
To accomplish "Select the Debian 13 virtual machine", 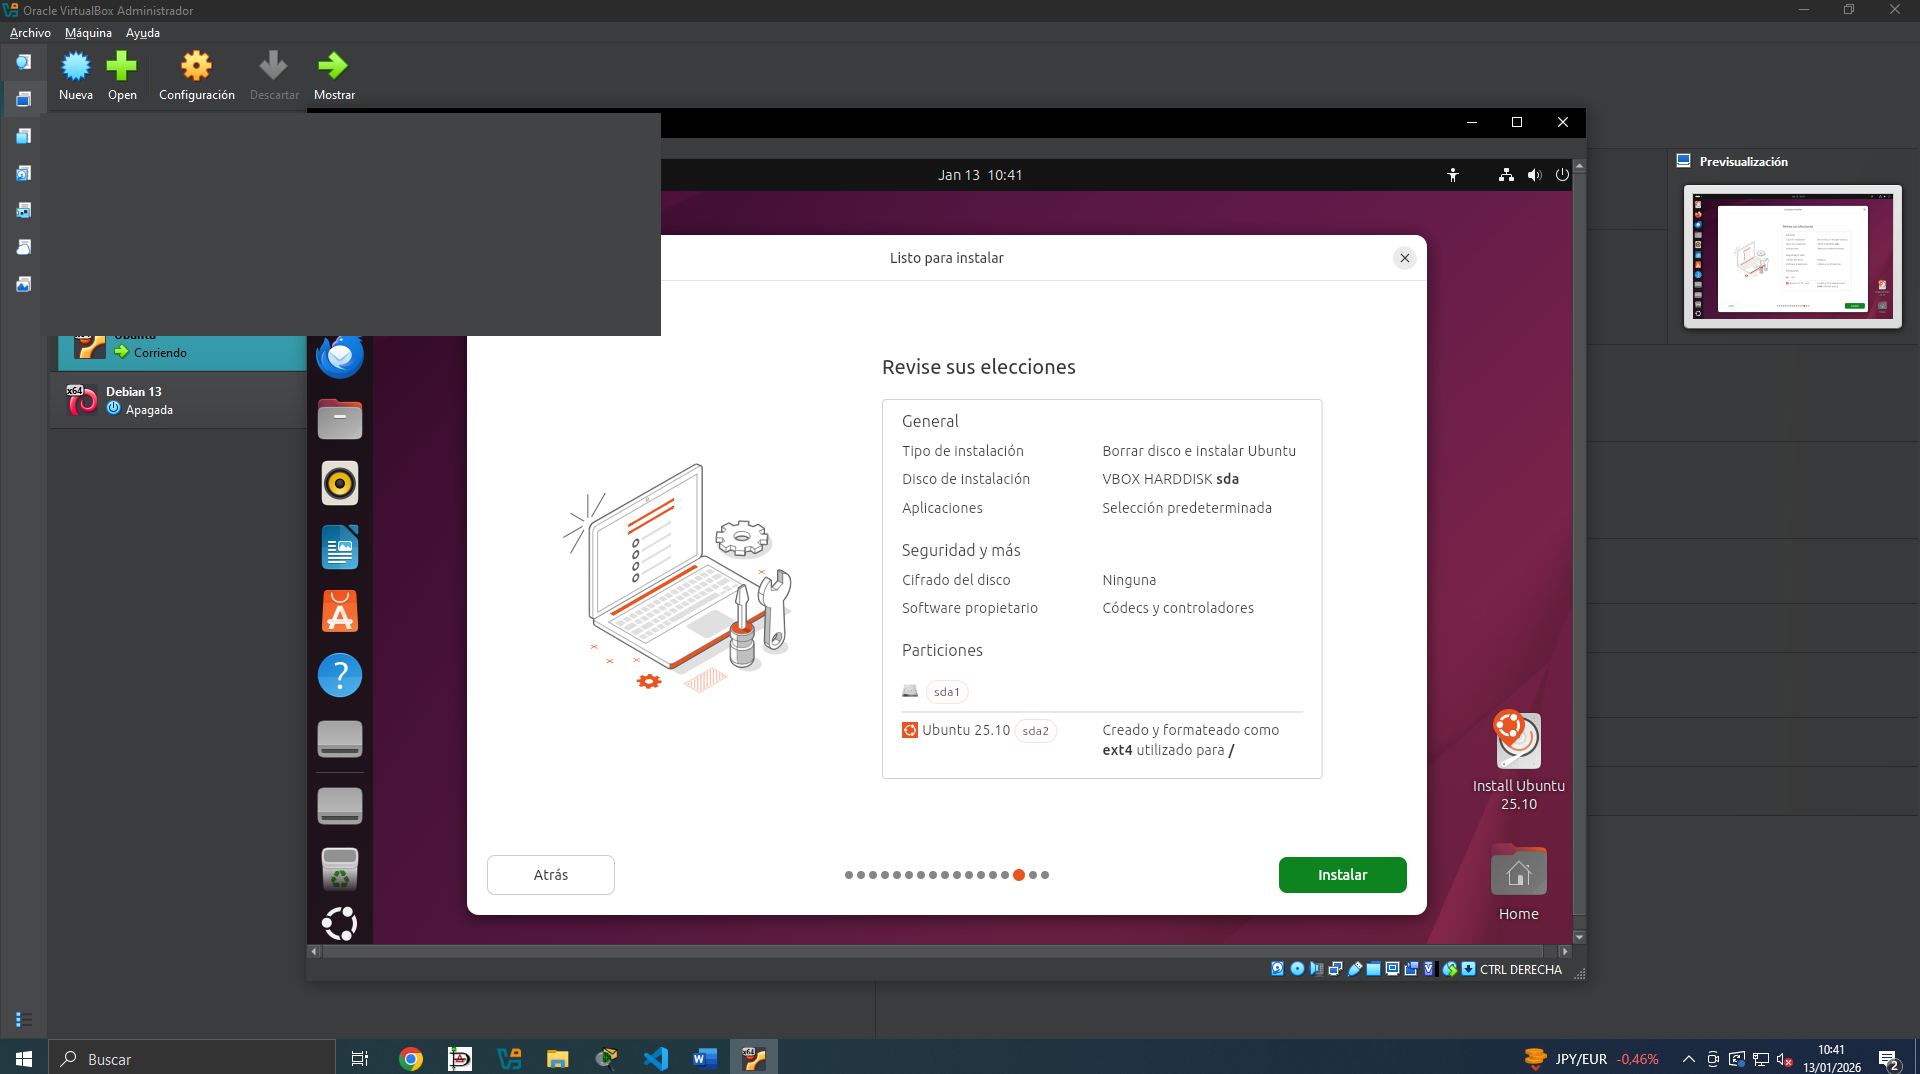I will click(x=180, y=400).
